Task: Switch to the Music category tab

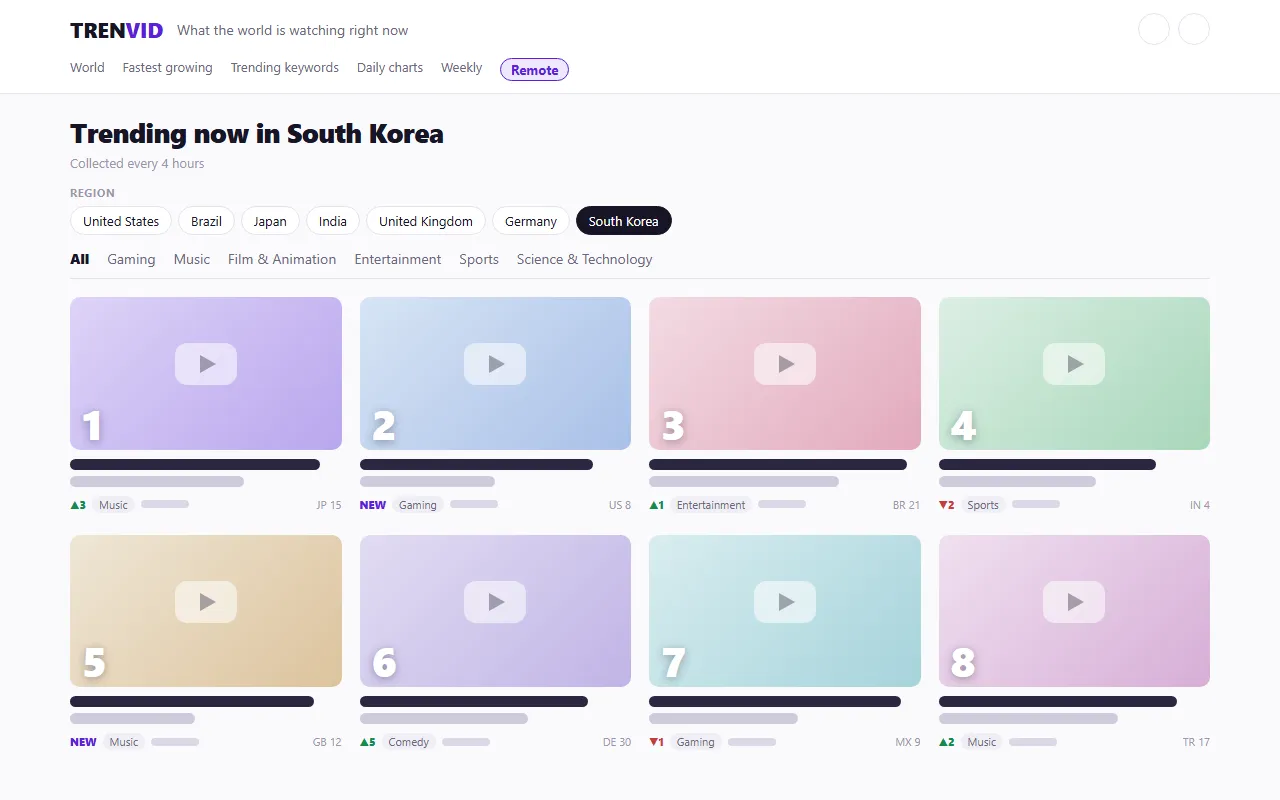Action: point(192,259)
